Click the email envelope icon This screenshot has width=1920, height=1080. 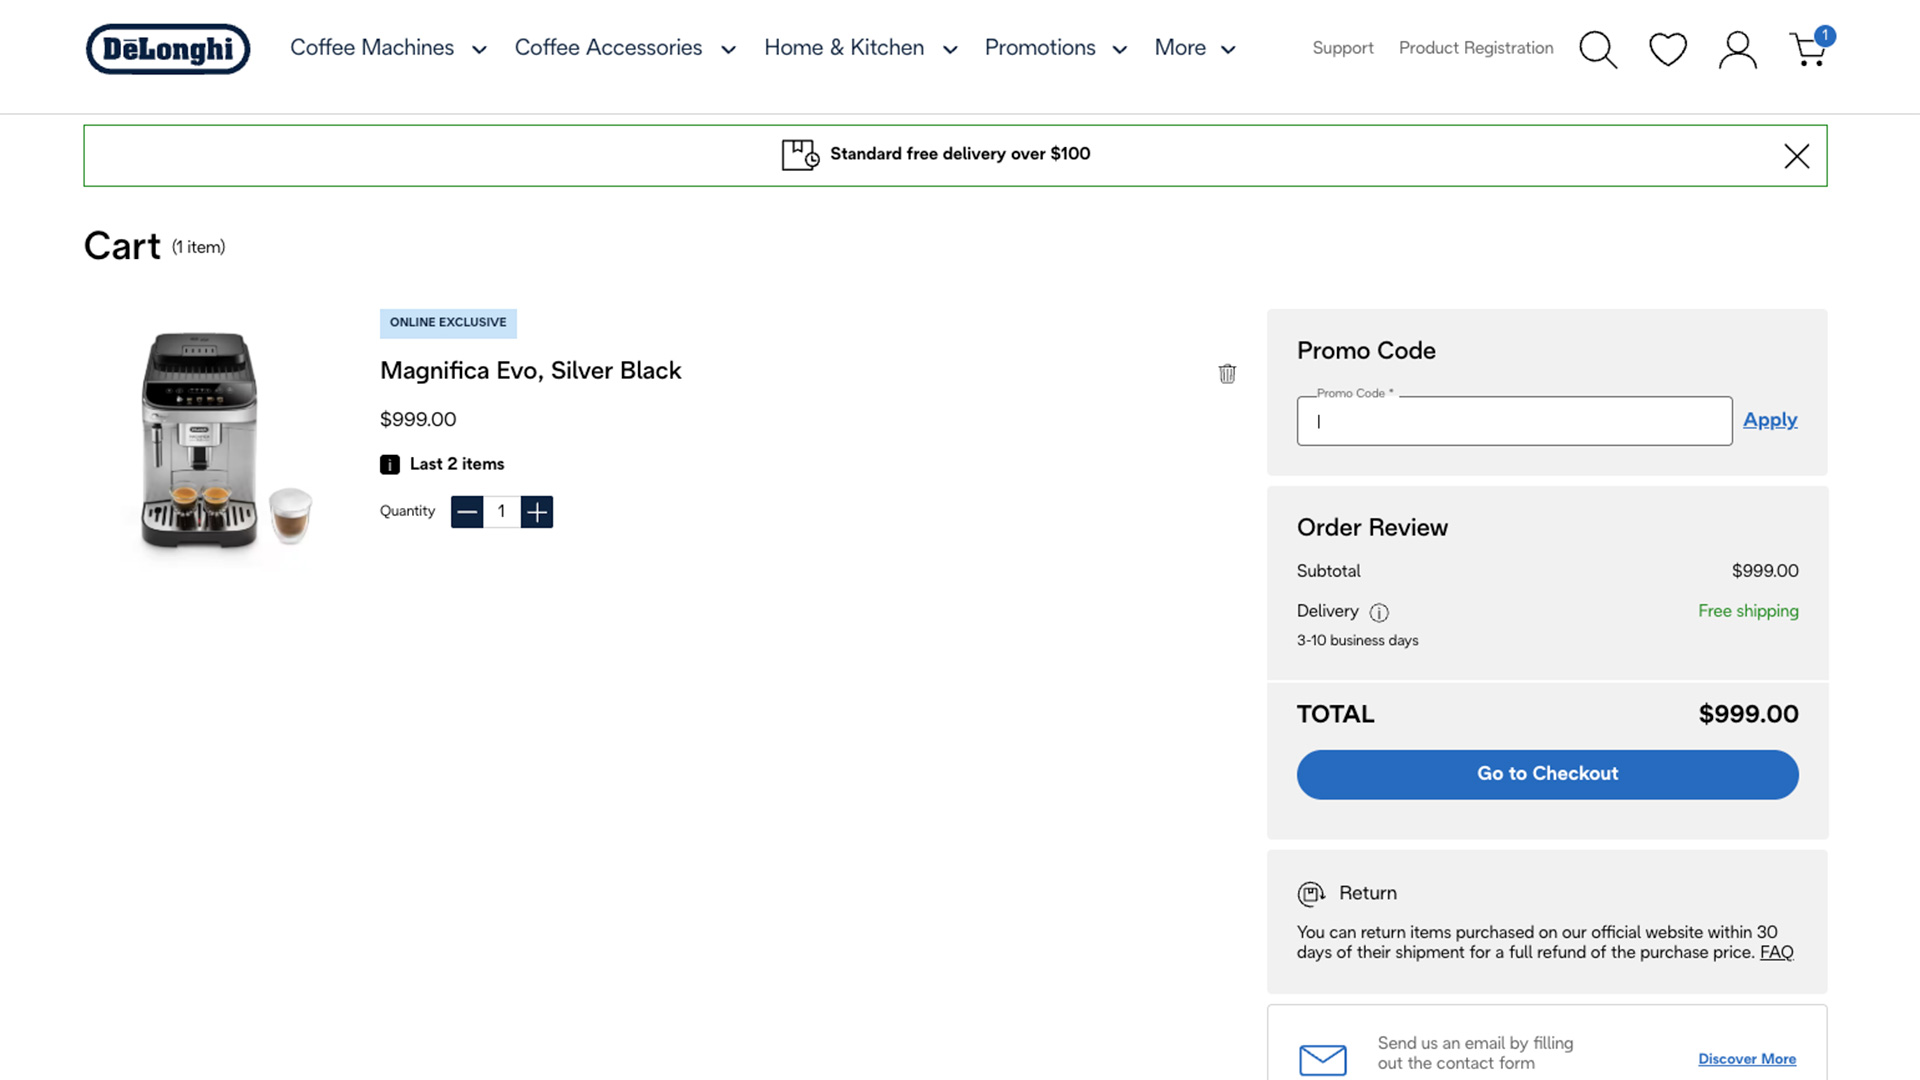coord(1323,1059)
